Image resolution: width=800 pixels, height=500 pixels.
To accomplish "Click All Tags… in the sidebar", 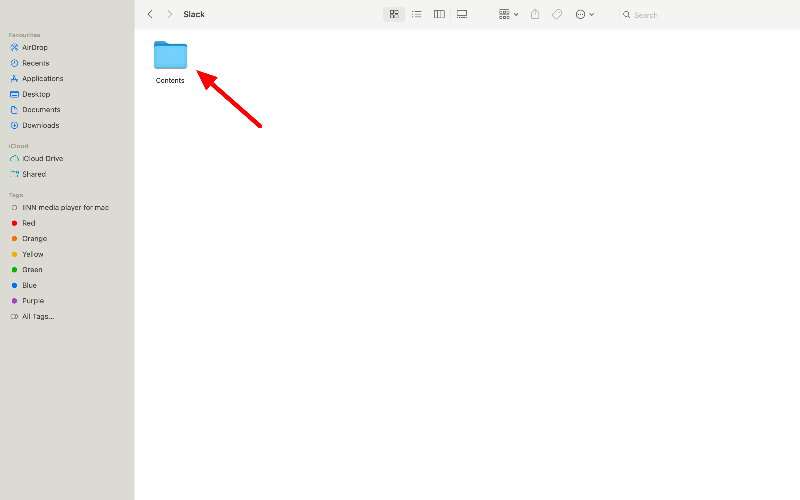I will (x=37, y=316).
